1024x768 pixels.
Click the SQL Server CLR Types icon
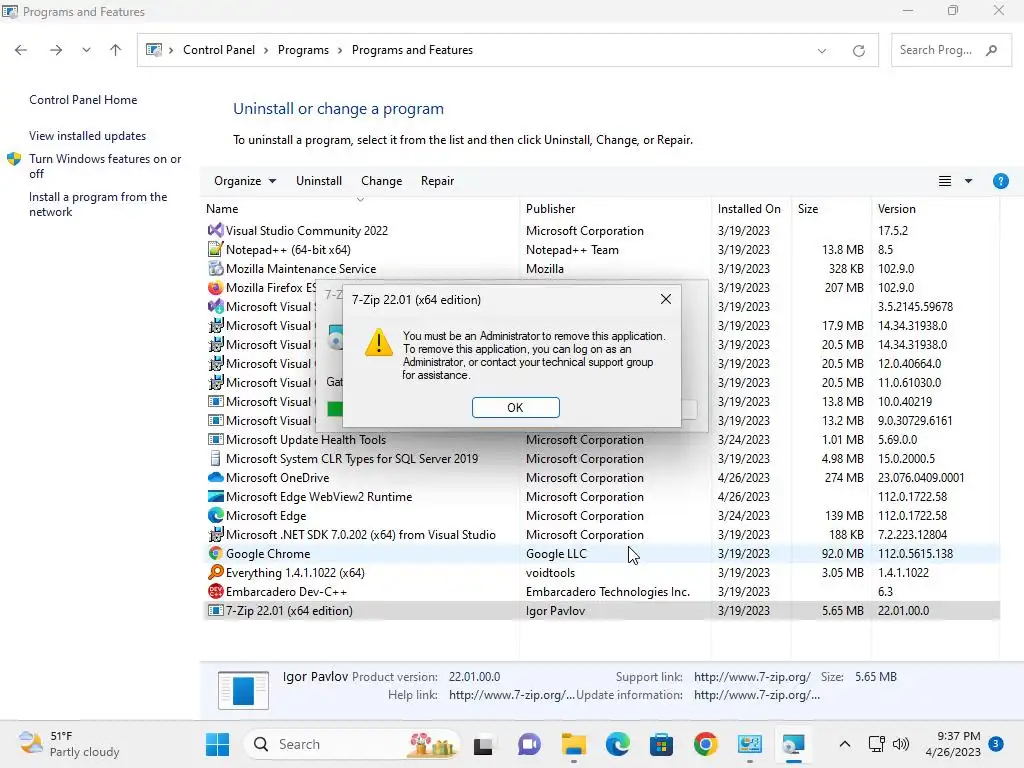coord(215,458)
